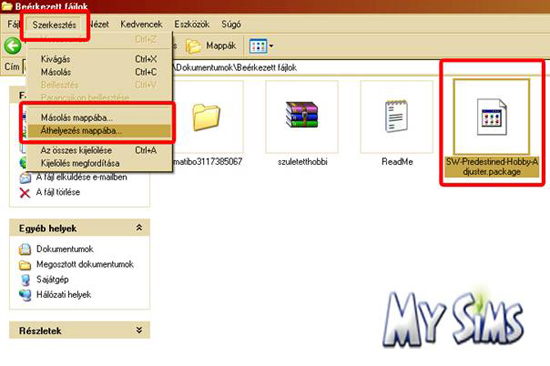Click the Hálózati helyek network icon
The image size is (550, 366).
(25, 295)
